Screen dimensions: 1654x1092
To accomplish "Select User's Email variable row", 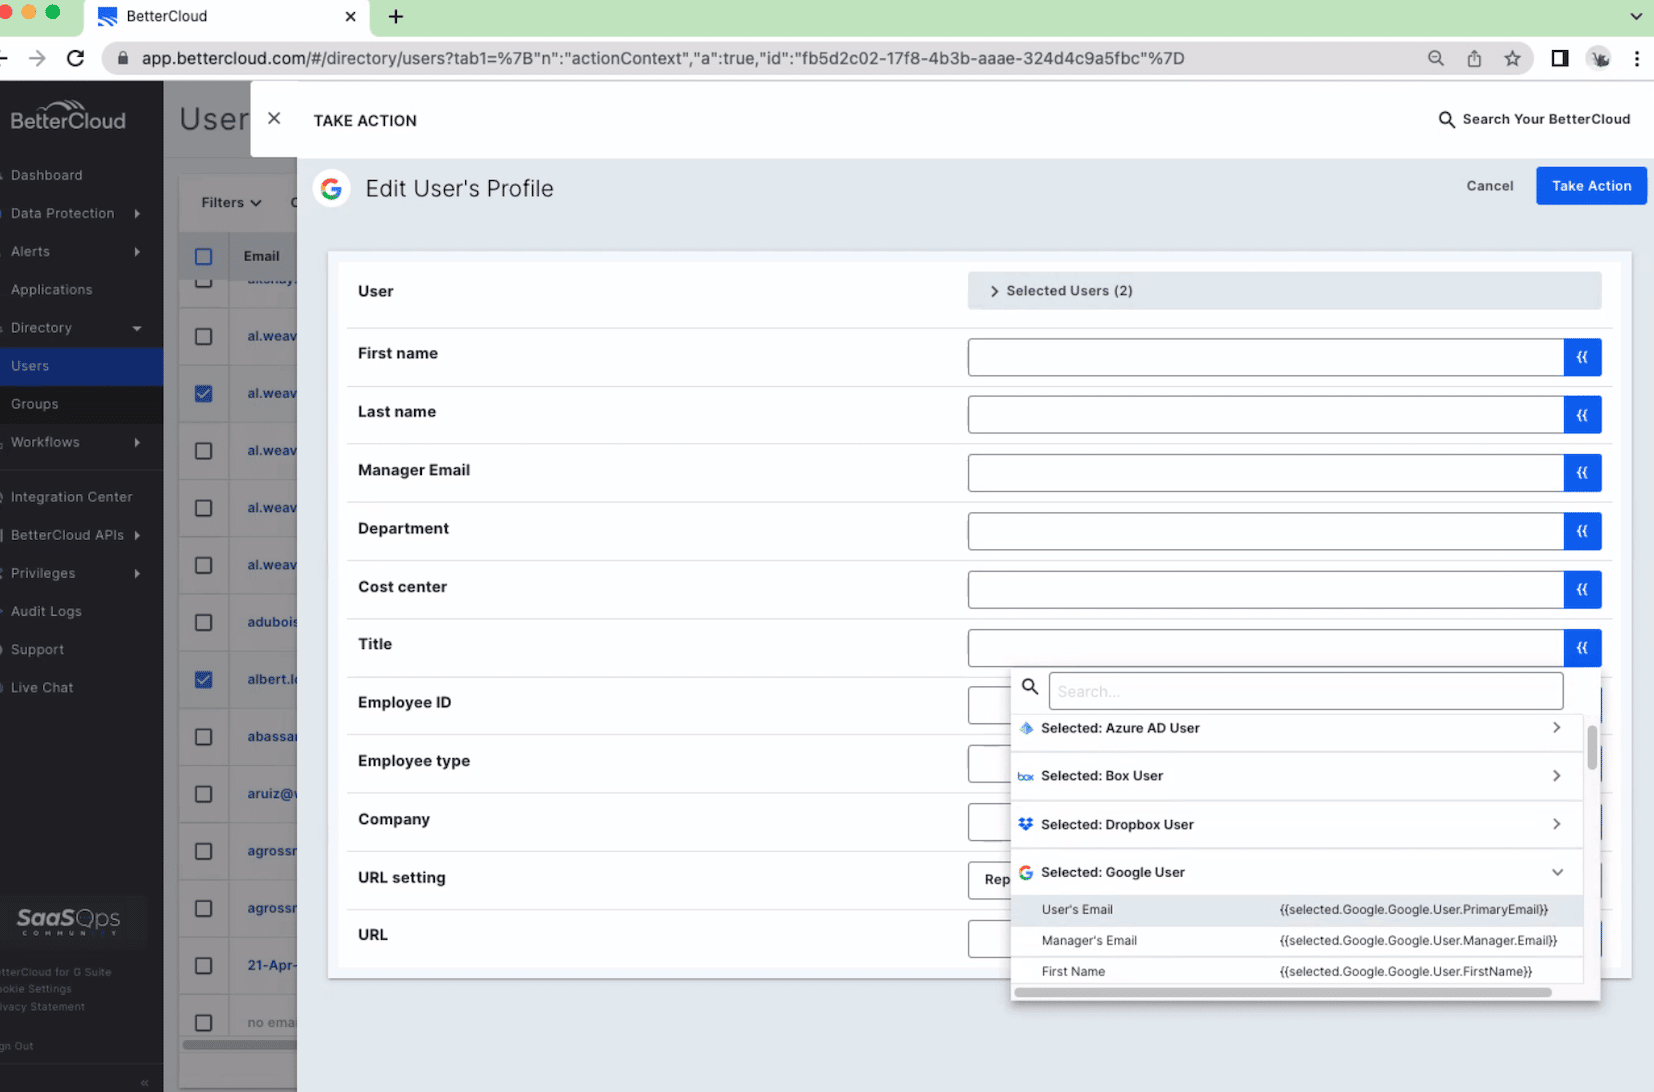I will pos(1296,910).
